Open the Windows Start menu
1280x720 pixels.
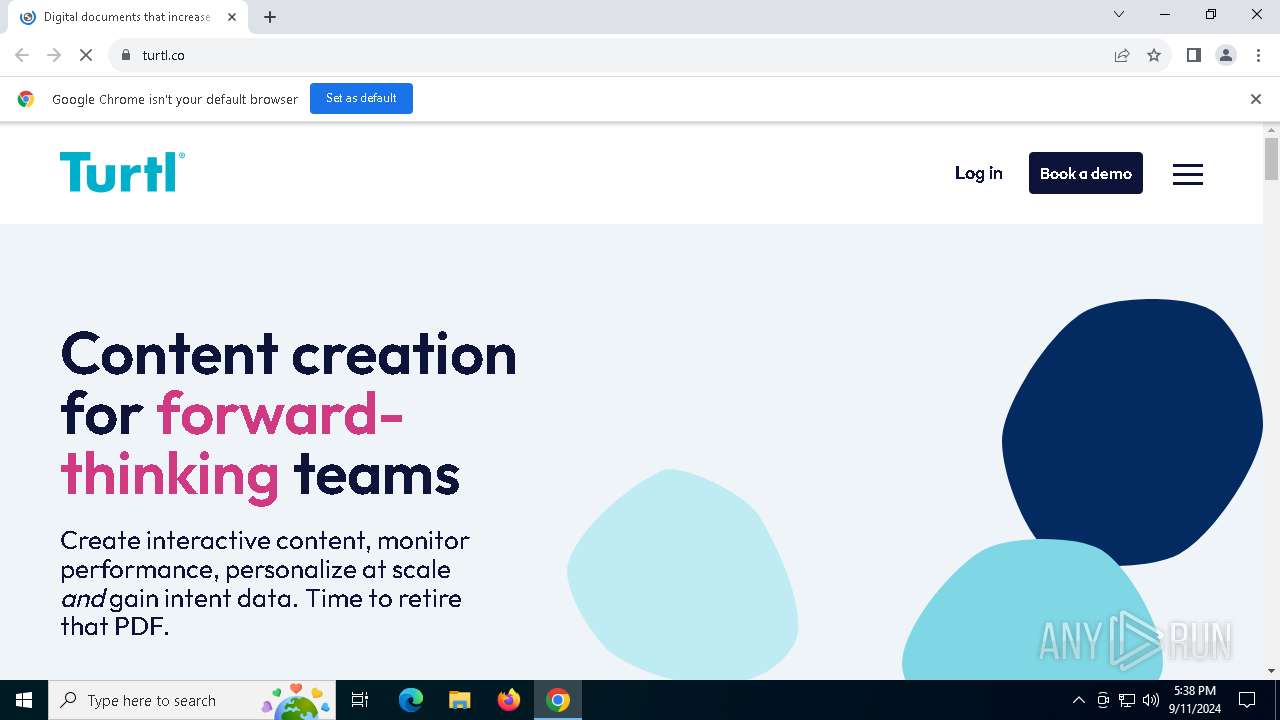click(x=24, y=700)
